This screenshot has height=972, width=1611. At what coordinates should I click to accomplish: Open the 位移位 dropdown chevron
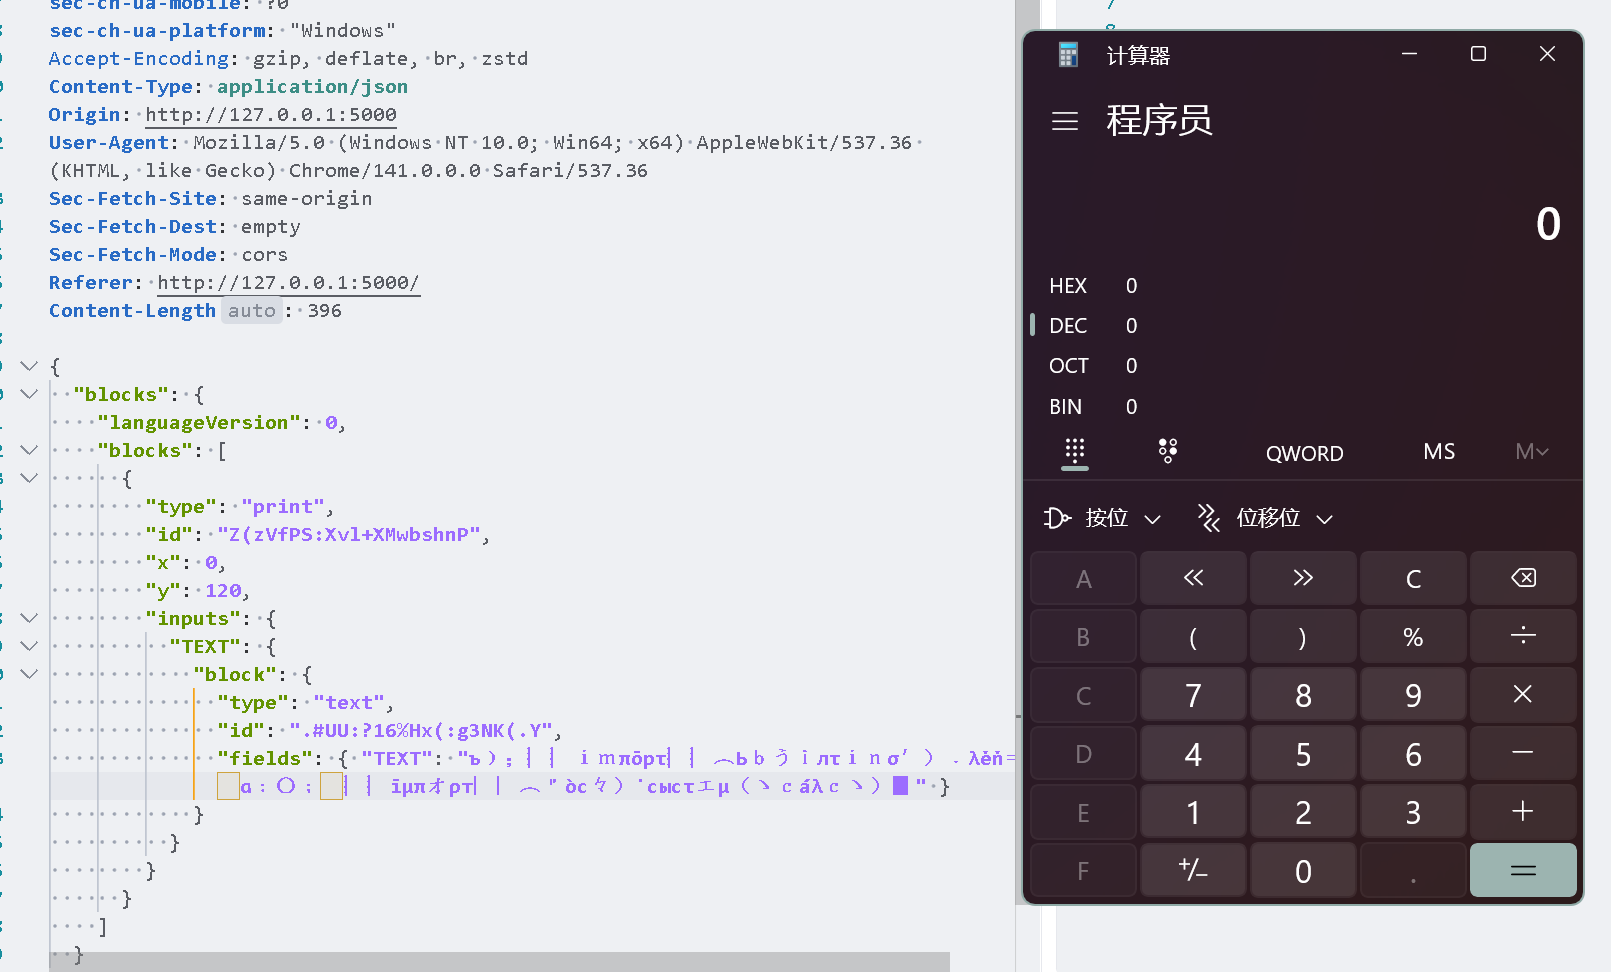pos(1325,518)
